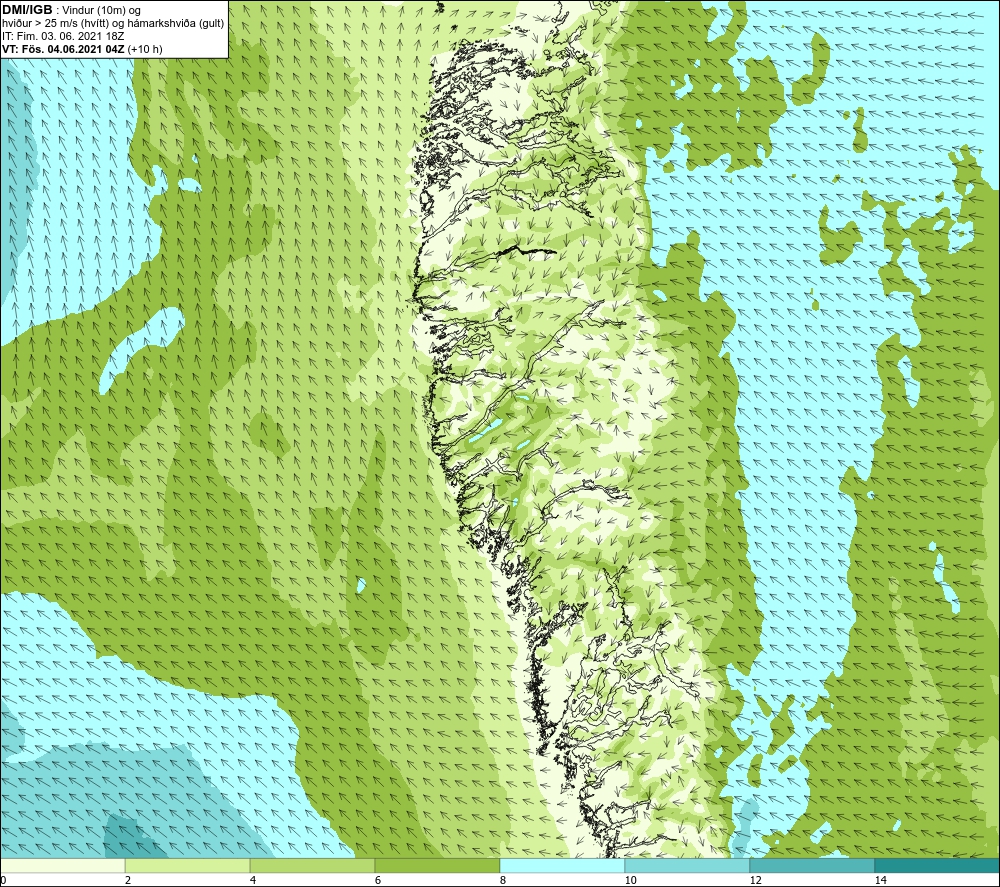Click the legend scale label '6'
Viewport: 1000px width, 887px height.
(378, 881)
